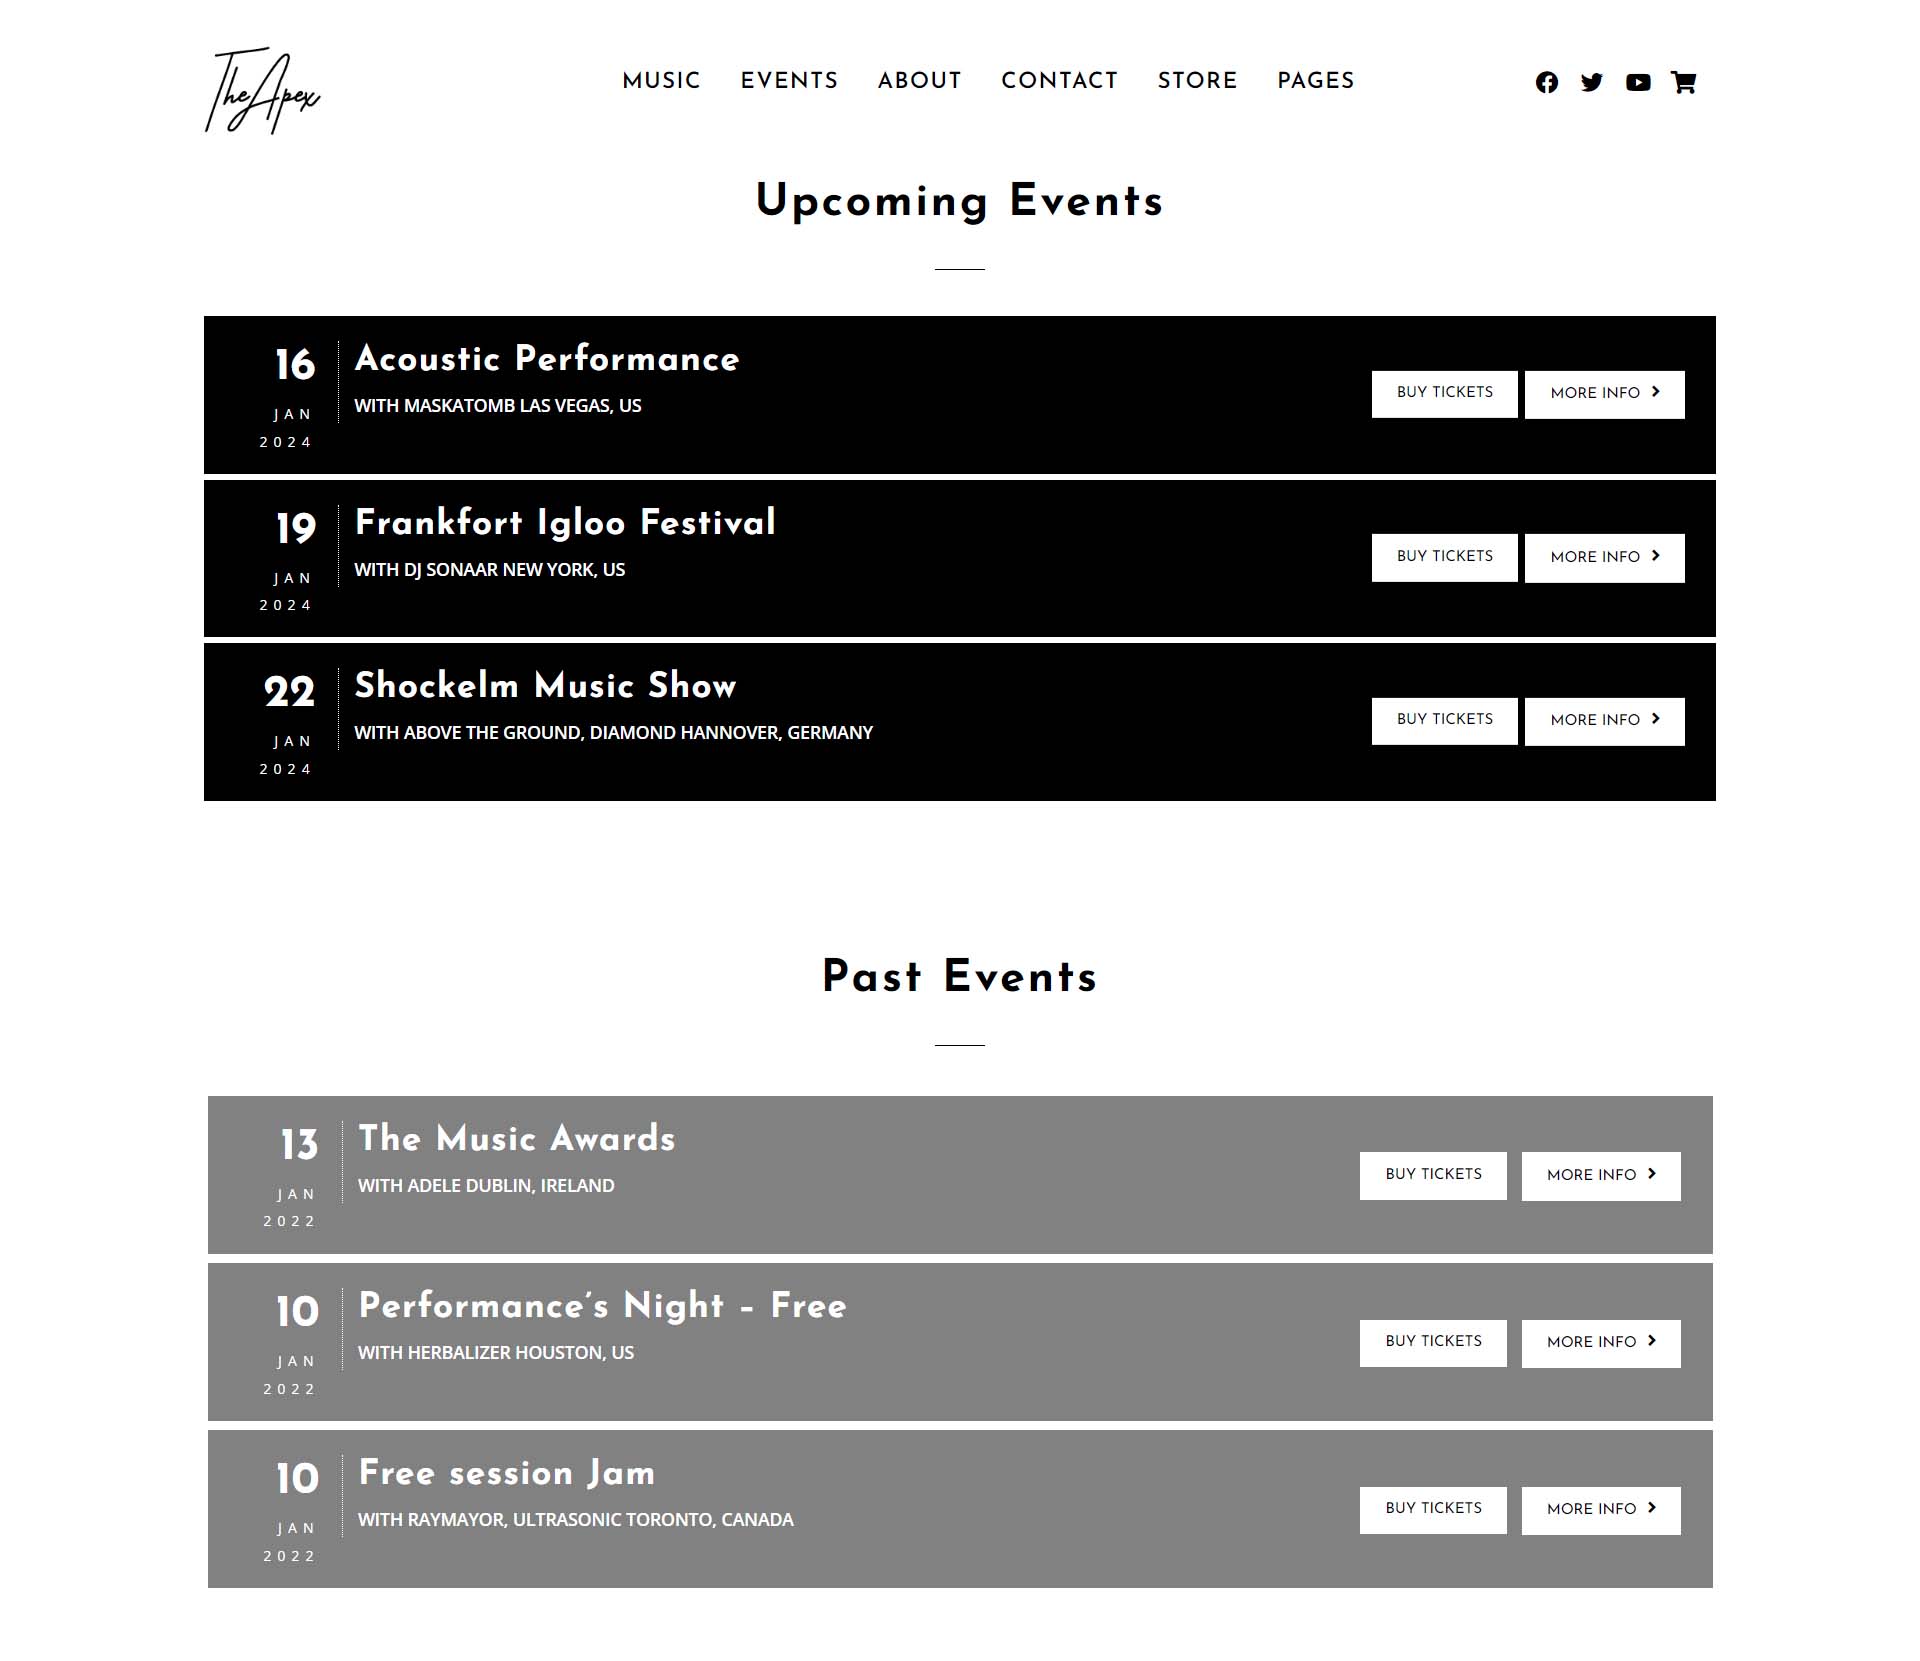Click BUY TICKETS for The Music Awards
The height and width of the screenshot is (1661, 1920).
click(1432, 1173)
